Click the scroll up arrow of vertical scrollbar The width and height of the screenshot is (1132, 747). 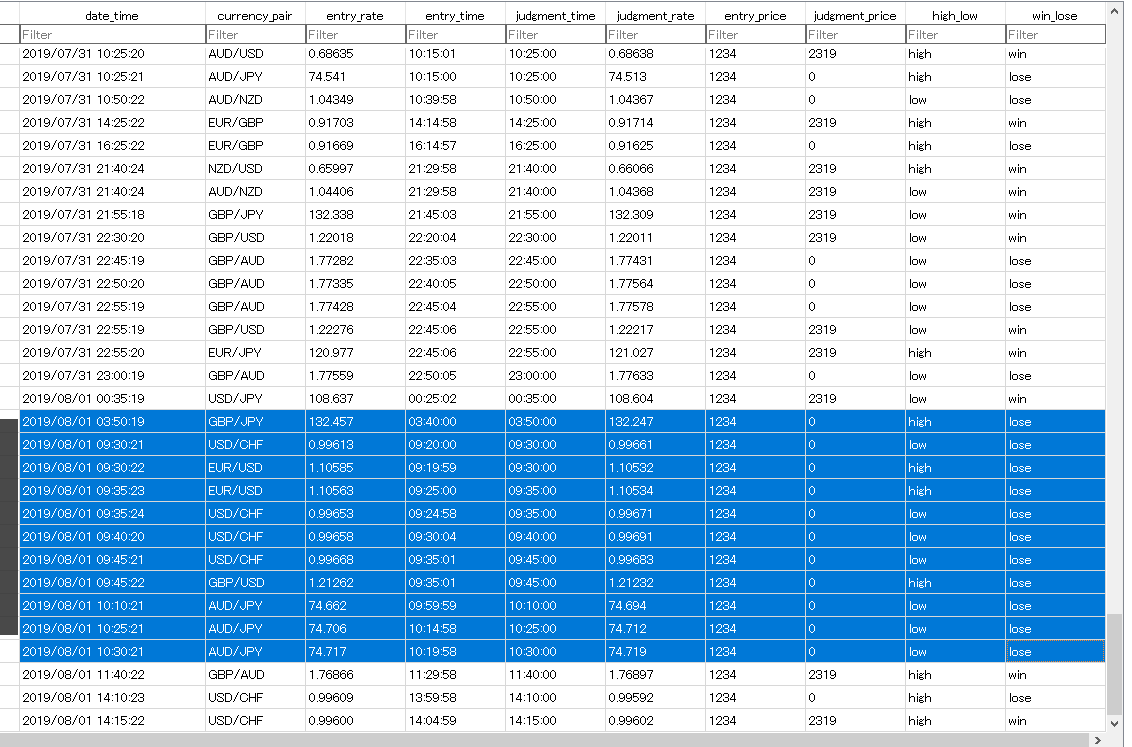click(x=1115, y=12)
